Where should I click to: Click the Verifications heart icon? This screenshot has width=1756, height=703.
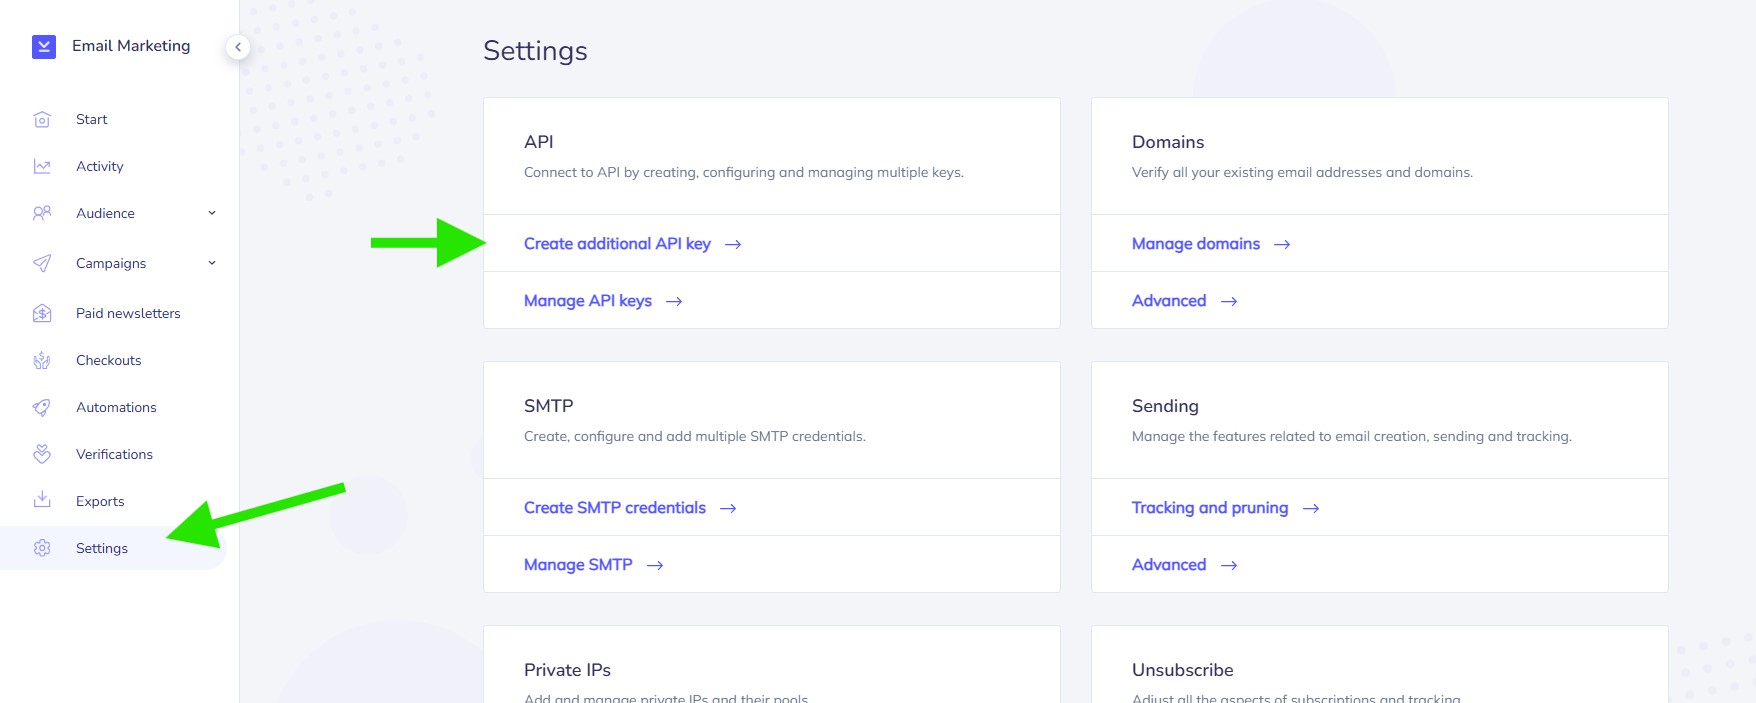(x=42, y=455)
